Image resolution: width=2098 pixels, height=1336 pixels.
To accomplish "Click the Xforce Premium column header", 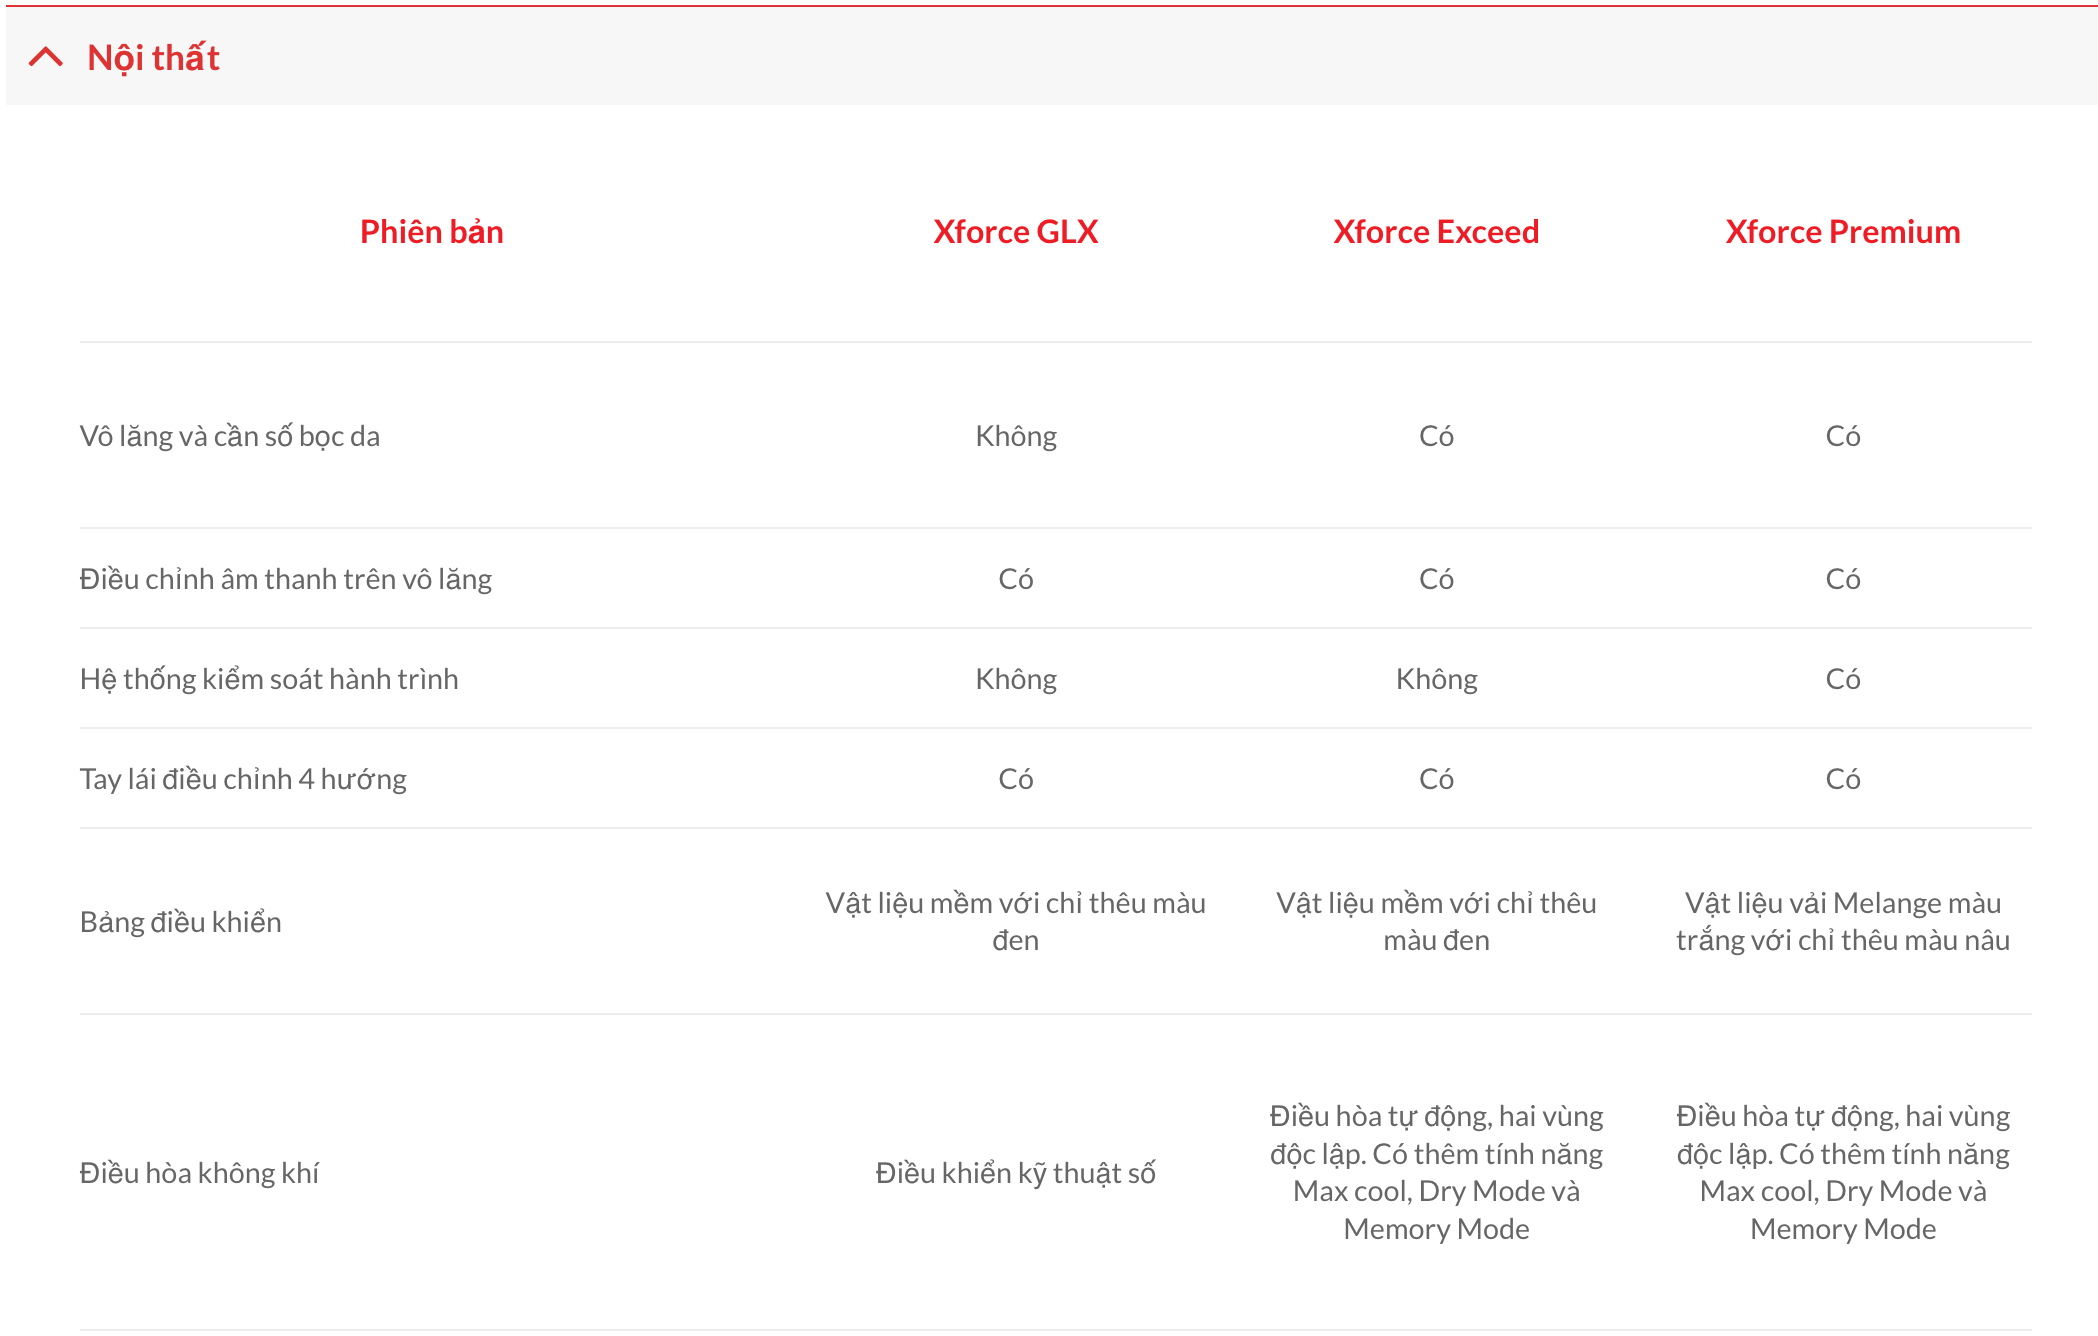I will tap(1842, 232).
